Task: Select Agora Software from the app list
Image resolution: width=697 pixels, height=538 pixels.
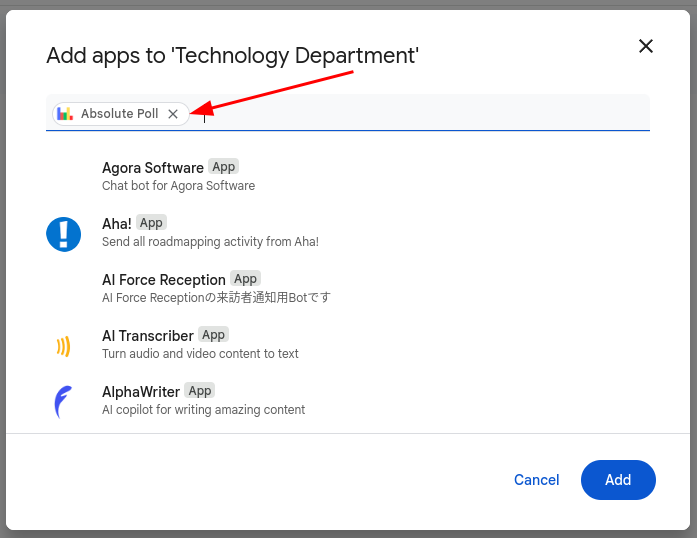Action: [x=152, y=168]
